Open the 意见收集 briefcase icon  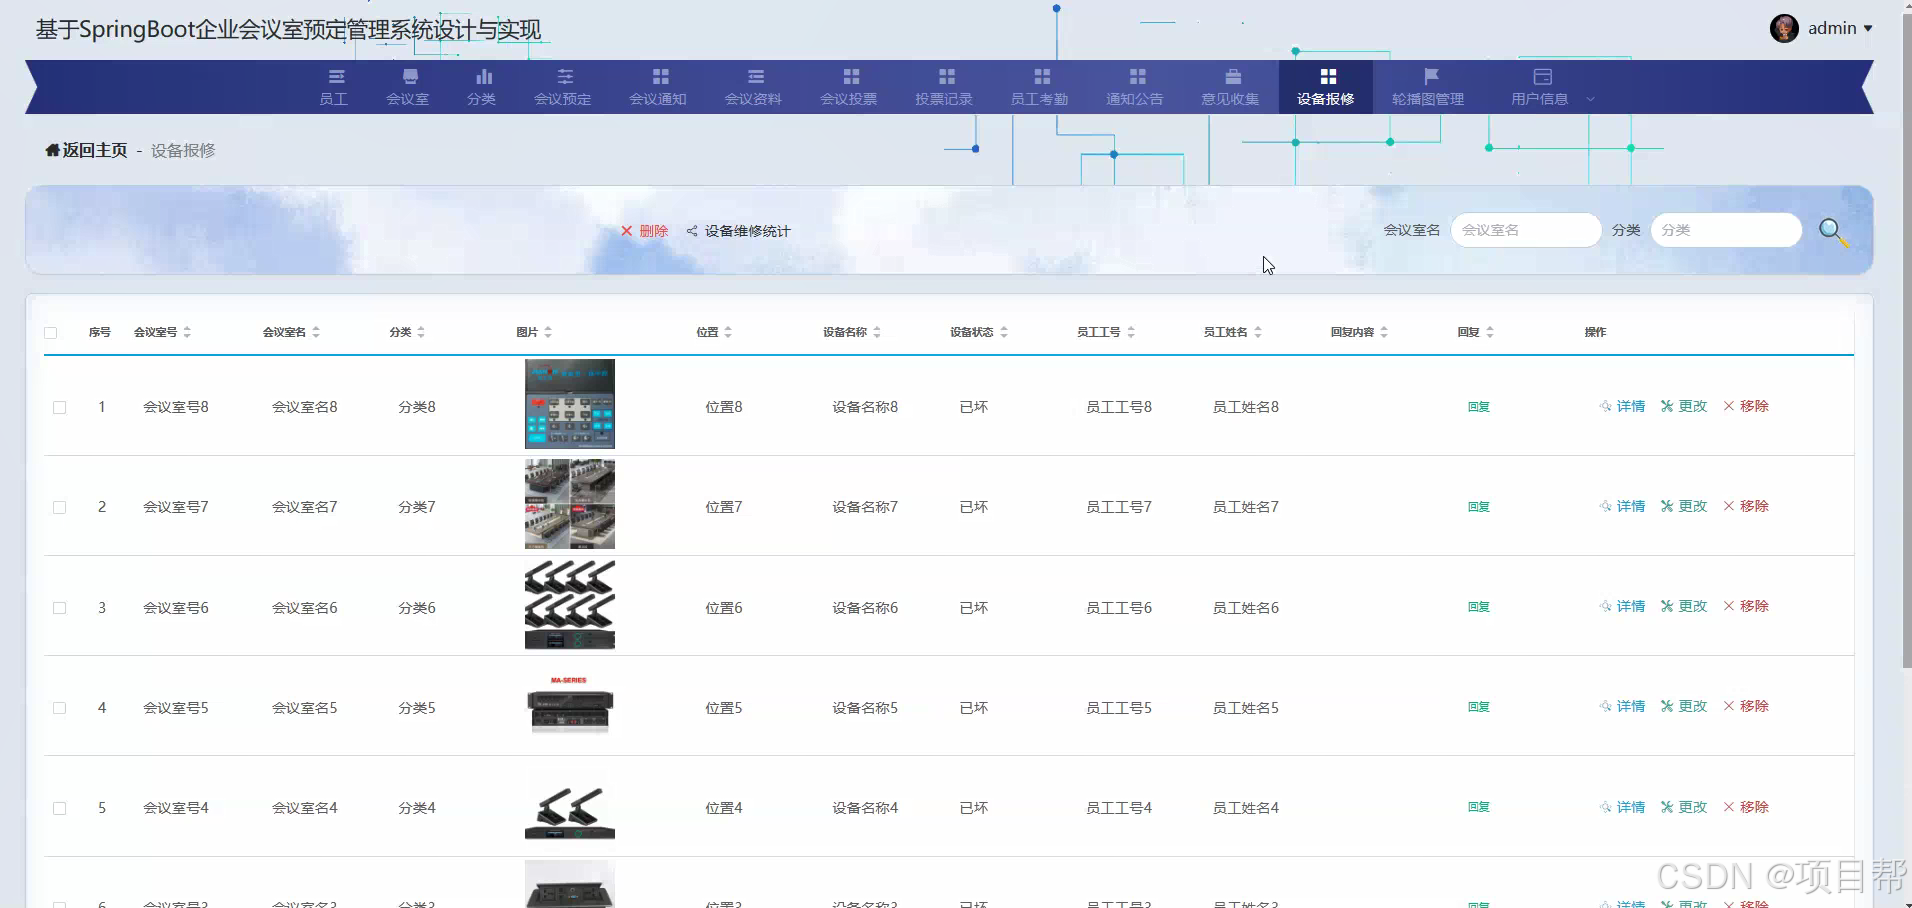click(1233, 77)
